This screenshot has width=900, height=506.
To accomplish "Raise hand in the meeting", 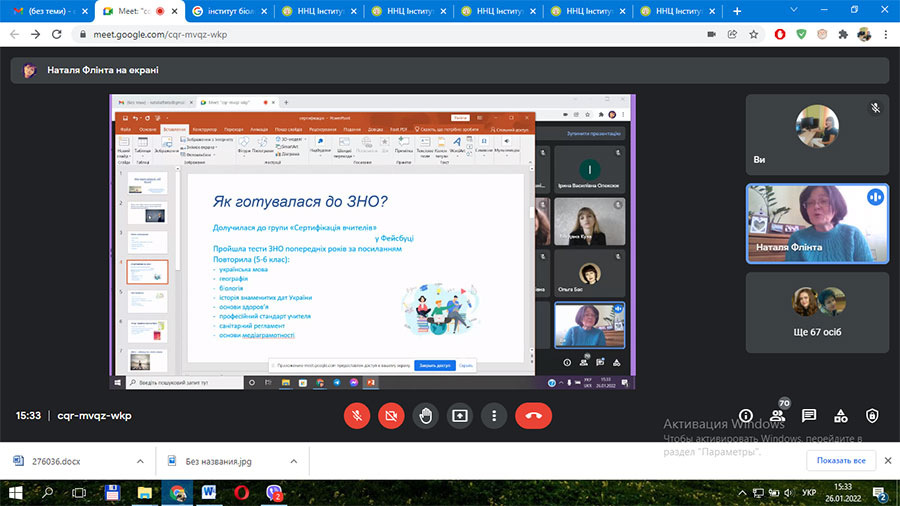I will point(425,415).
